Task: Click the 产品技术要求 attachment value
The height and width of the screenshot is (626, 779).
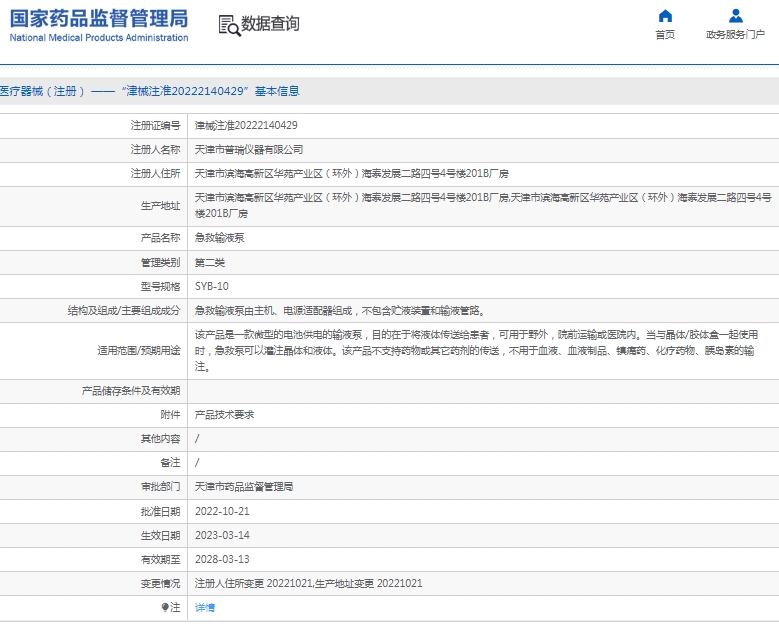Action: pos(225,414)
